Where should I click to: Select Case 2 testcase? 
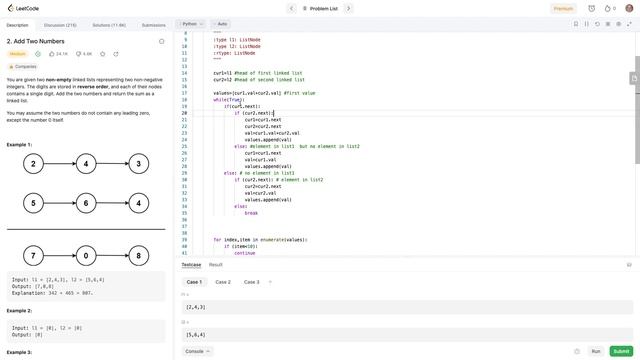coord(223,282)
